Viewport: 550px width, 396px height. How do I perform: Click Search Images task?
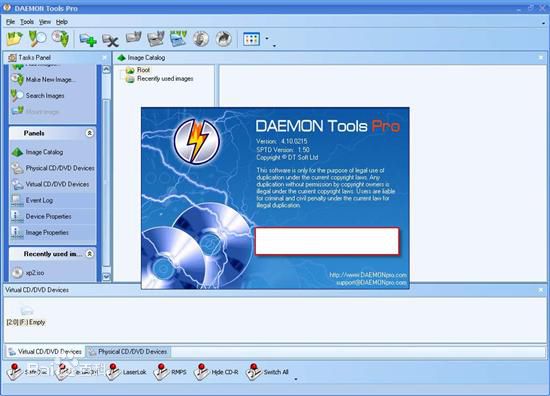point(38,95)
